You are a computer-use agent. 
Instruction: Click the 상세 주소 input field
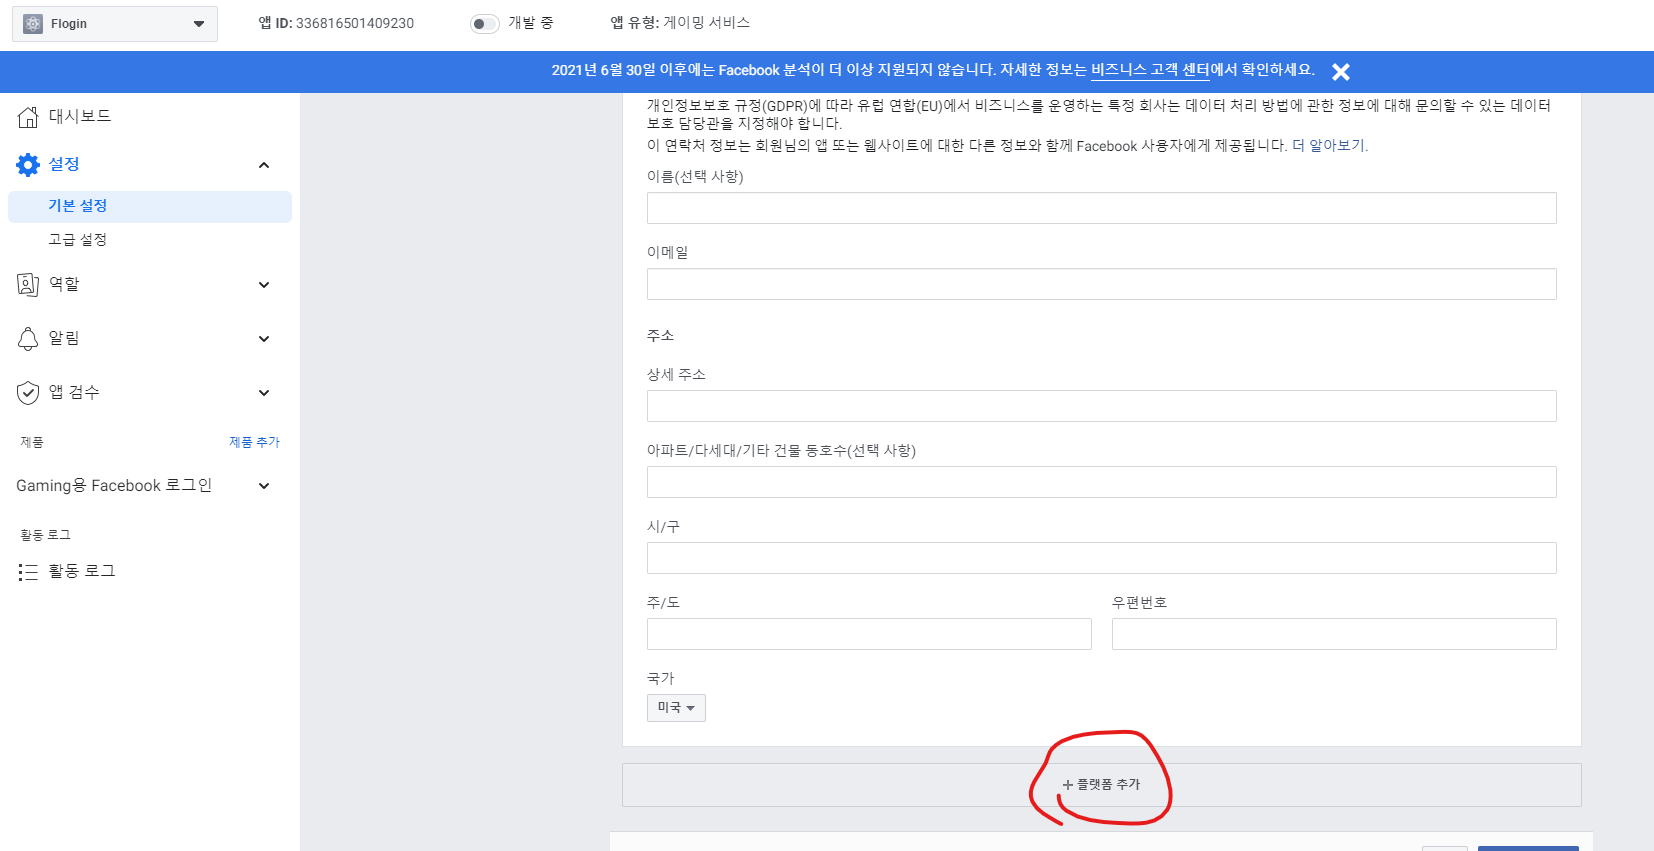(x=1101, y=406)
